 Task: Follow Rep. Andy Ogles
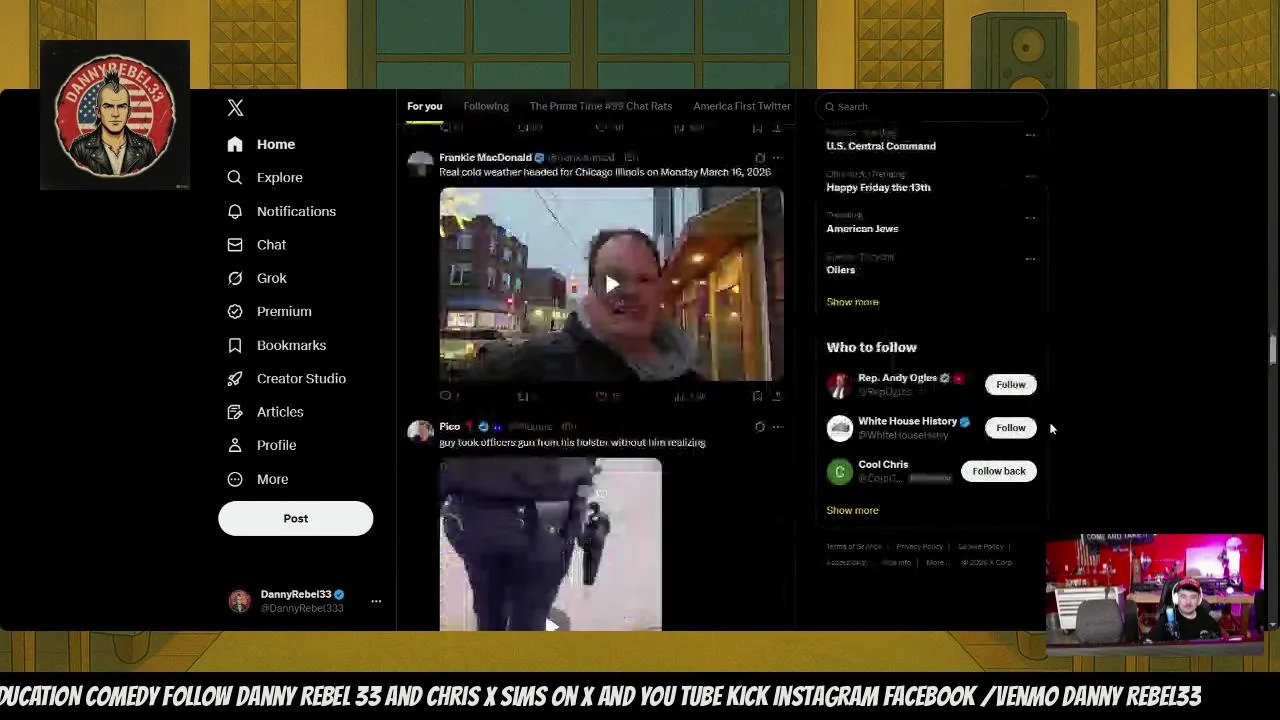click(x=1010, y=384)
